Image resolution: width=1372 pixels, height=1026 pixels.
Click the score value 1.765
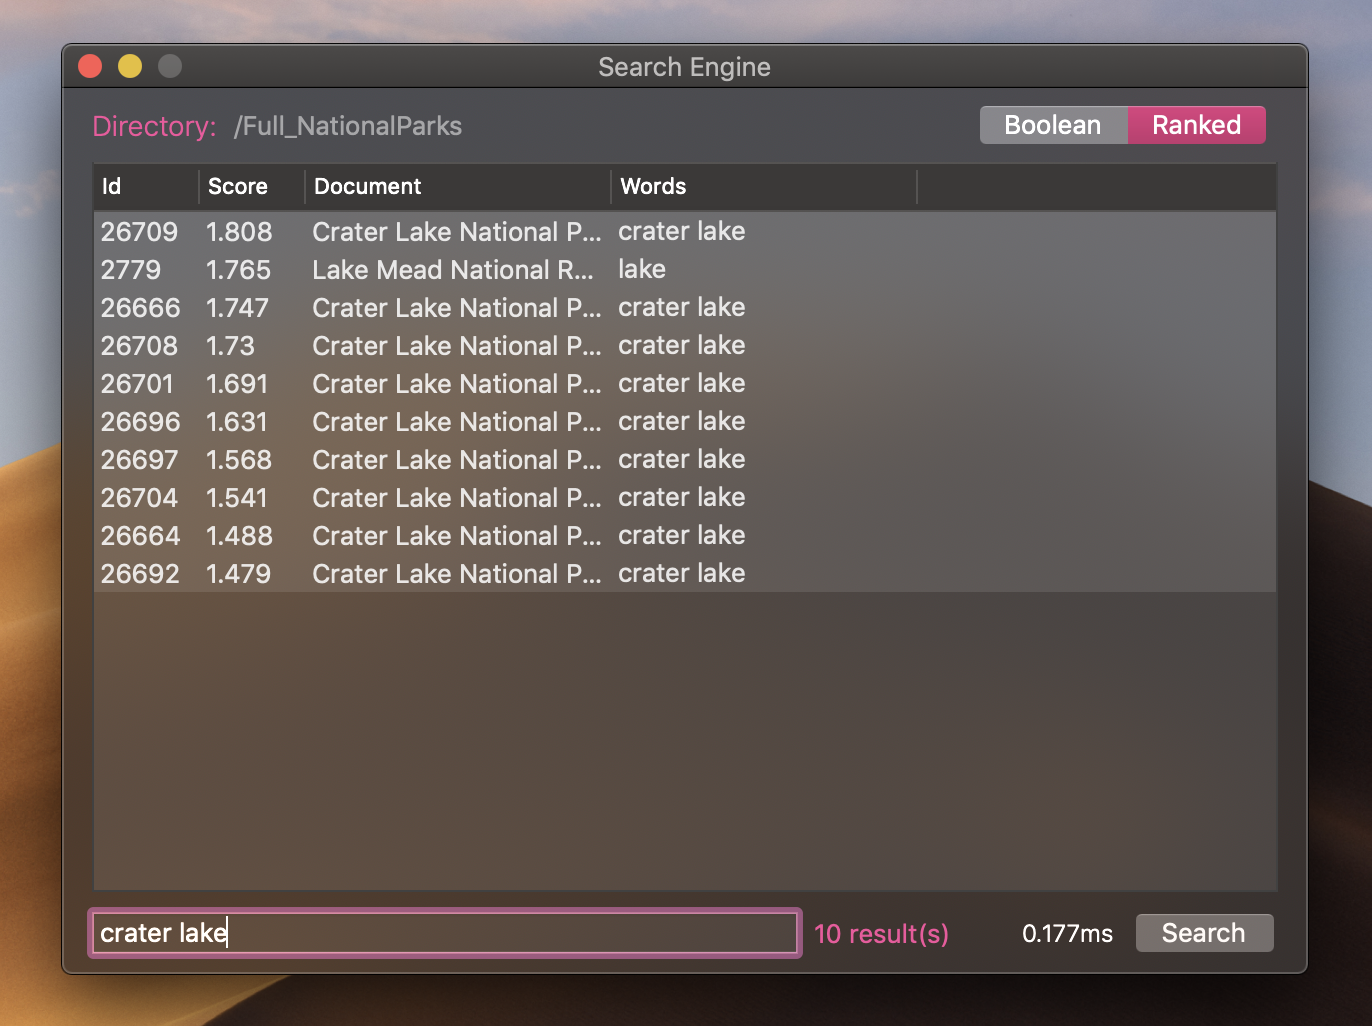point(238,270)
